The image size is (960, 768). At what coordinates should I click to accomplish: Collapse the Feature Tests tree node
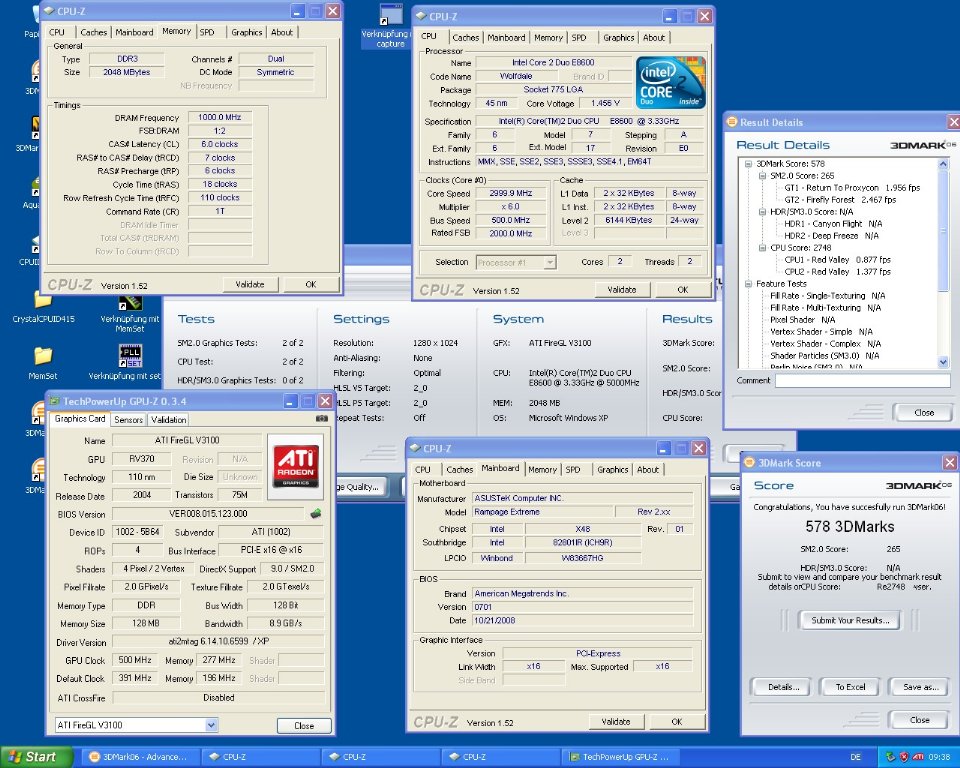pos(748,284)
